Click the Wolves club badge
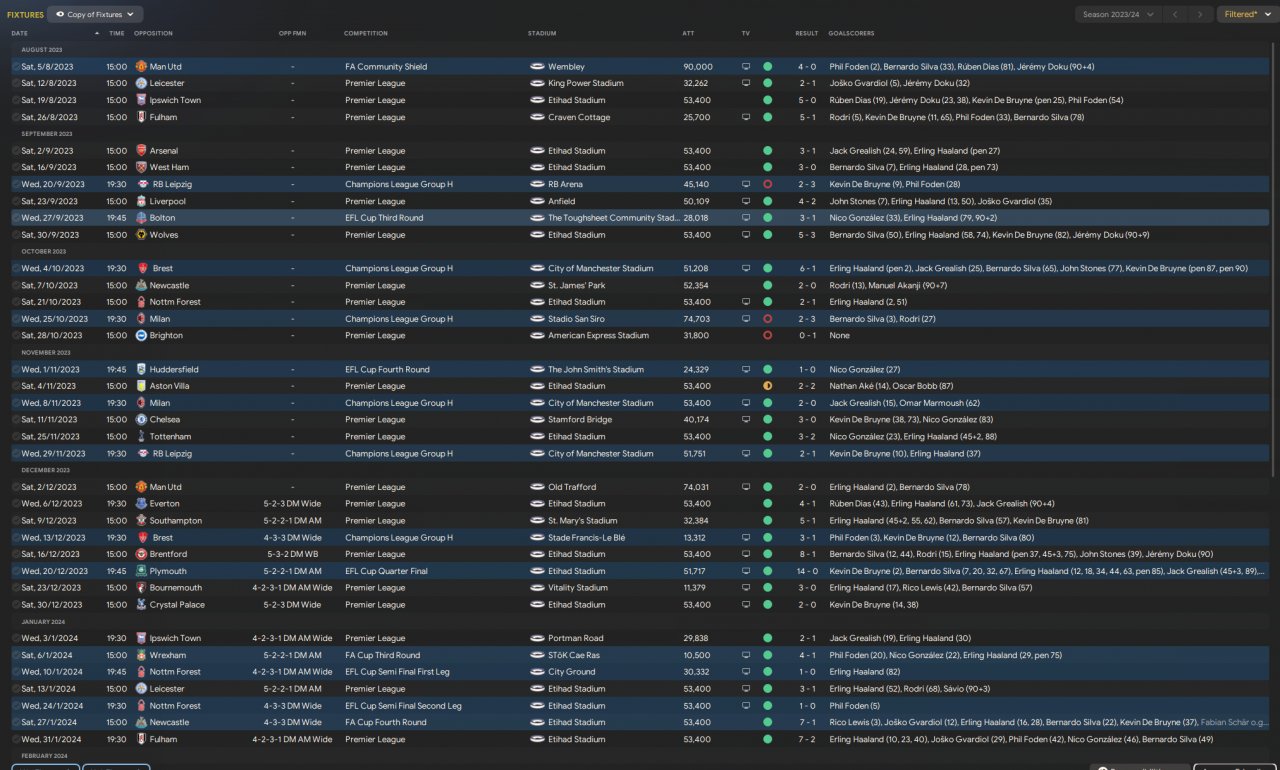Screen dimensions: 1280x770 pyautogui.click(x=141, y=235)
